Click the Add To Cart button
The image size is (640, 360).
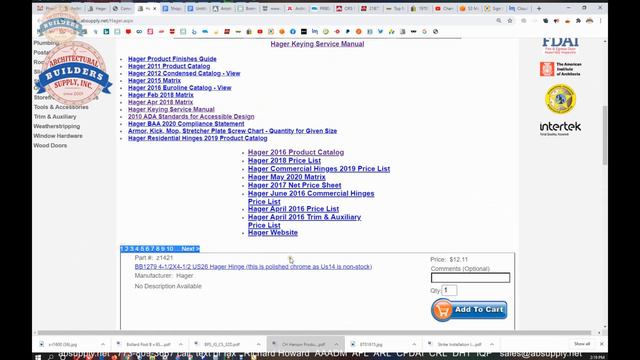point(469,310)
